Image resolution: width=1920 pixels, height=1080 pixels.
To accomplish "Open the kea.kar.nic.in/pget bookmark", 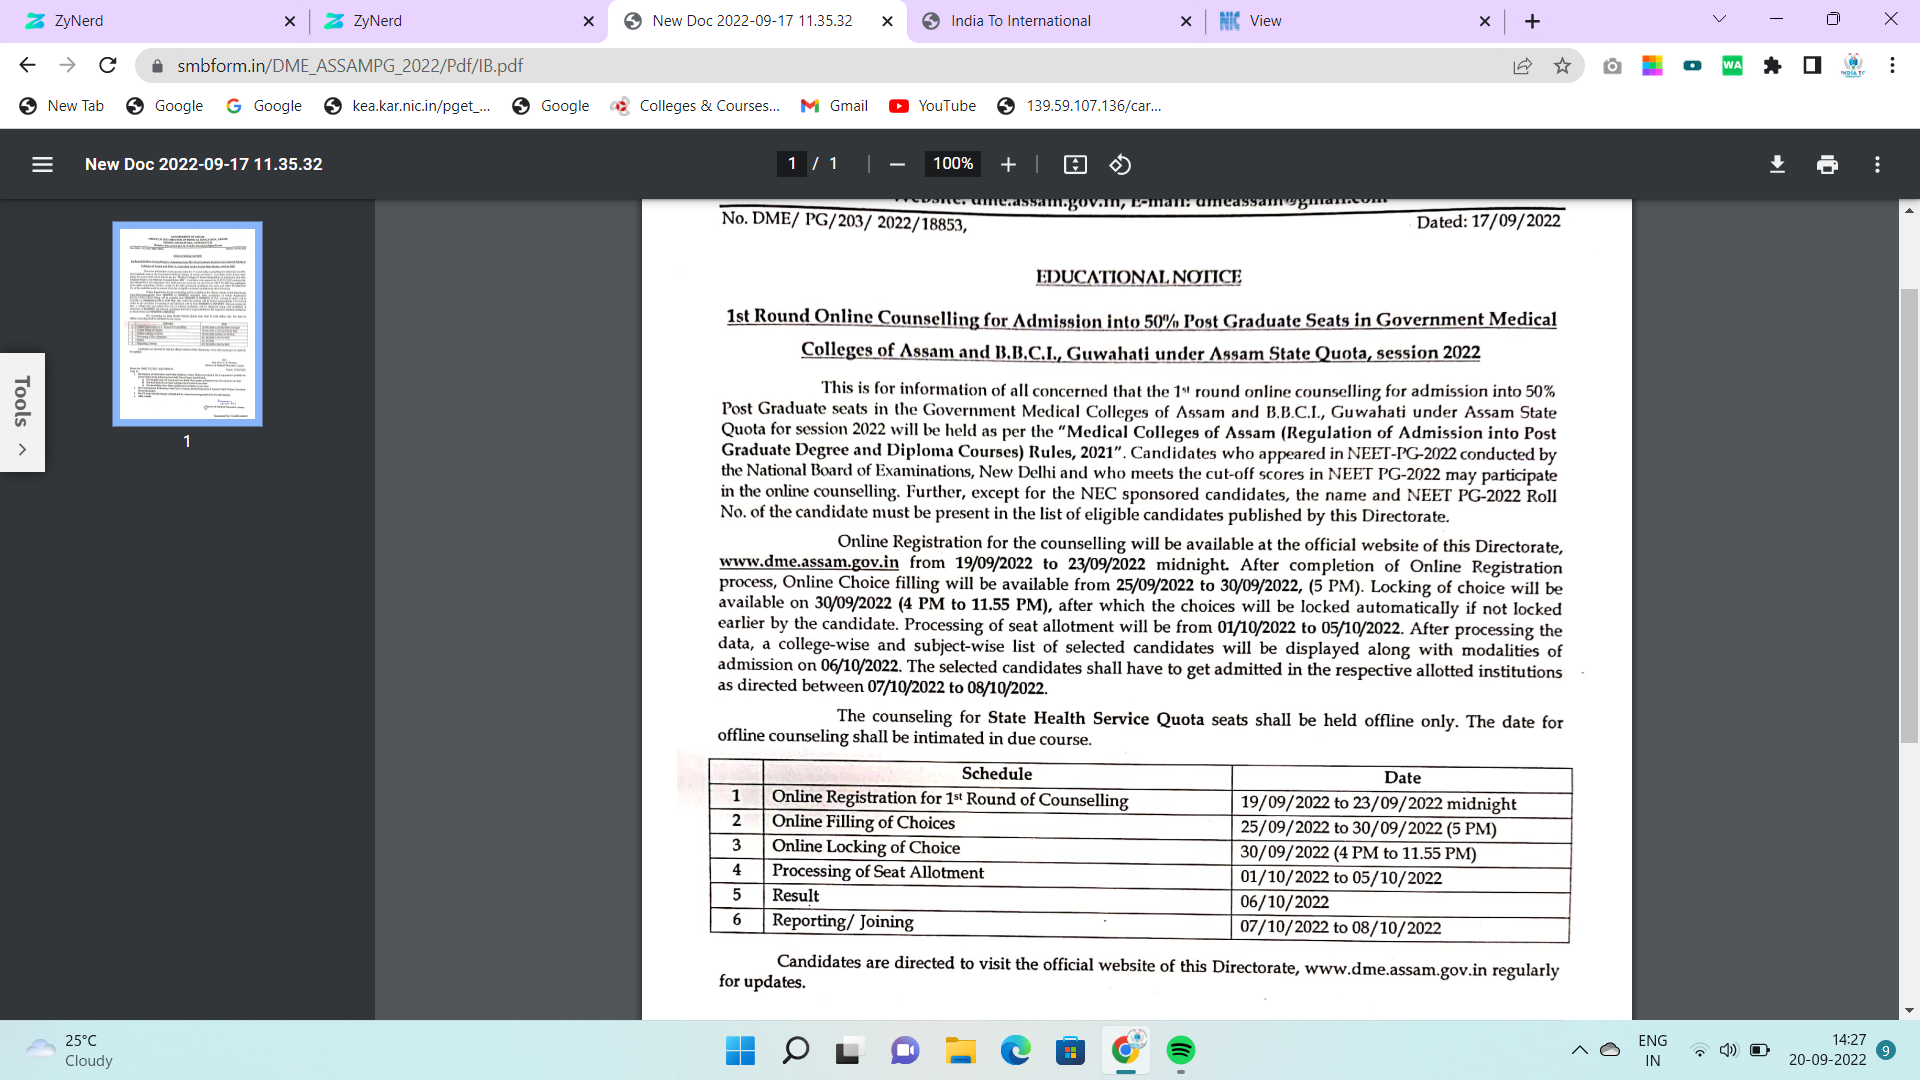I will pos(408,106).
